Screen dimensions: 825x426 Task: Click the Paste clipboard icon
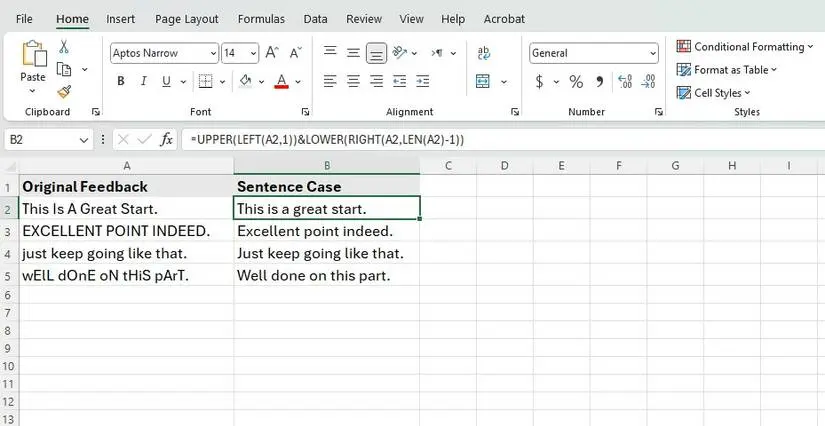34,54
